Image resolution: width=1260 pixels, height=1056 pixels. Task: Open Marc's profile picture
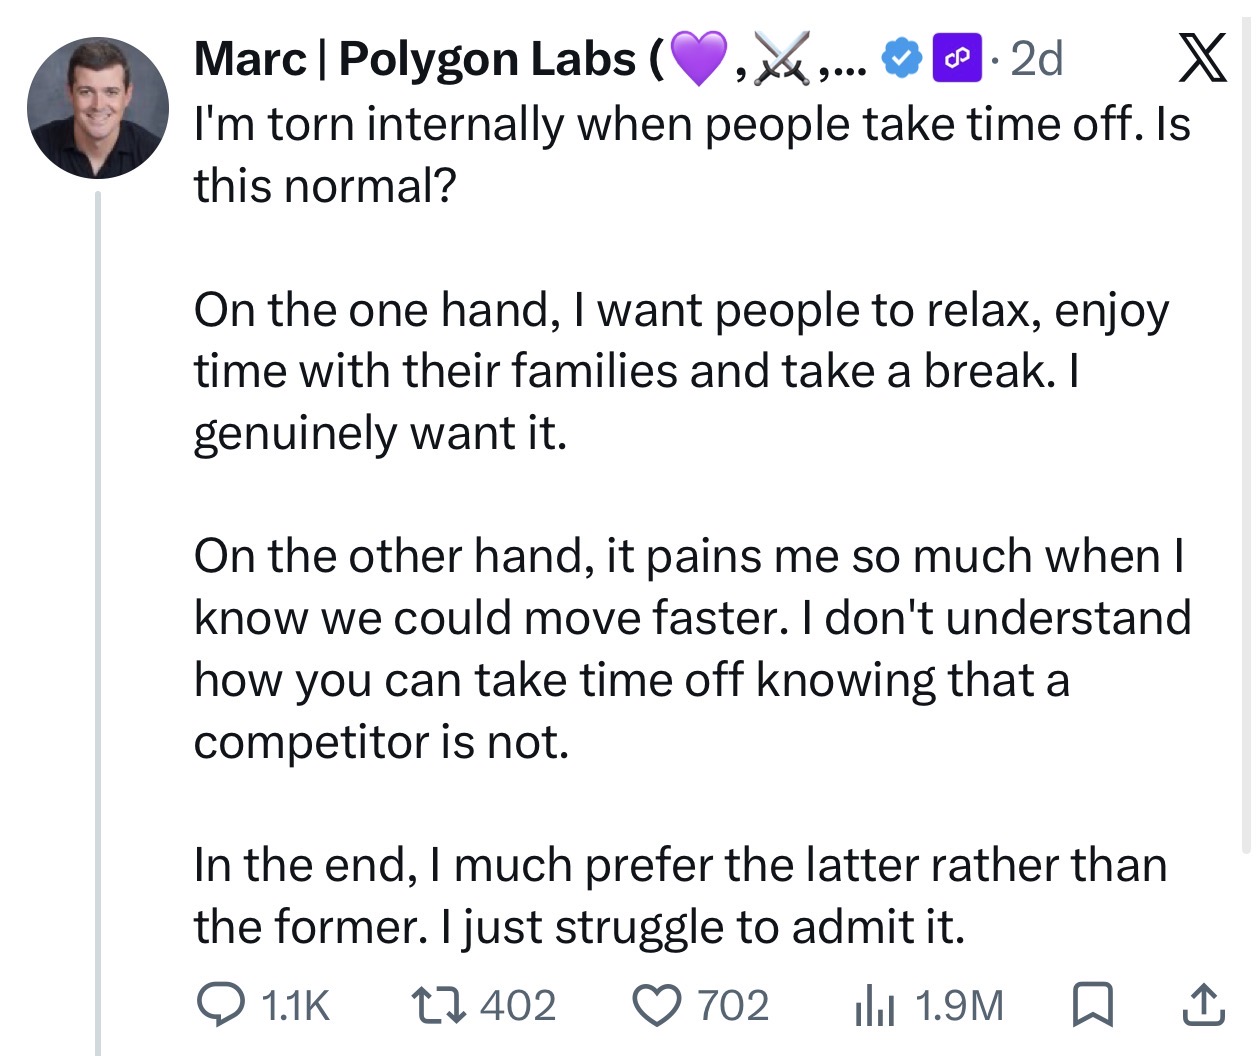(x=97, y=108)
